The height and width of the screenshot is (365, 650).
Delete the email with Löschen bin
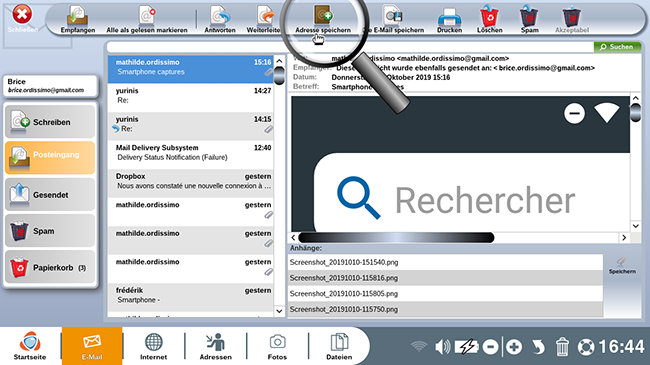tap(490, 19)
